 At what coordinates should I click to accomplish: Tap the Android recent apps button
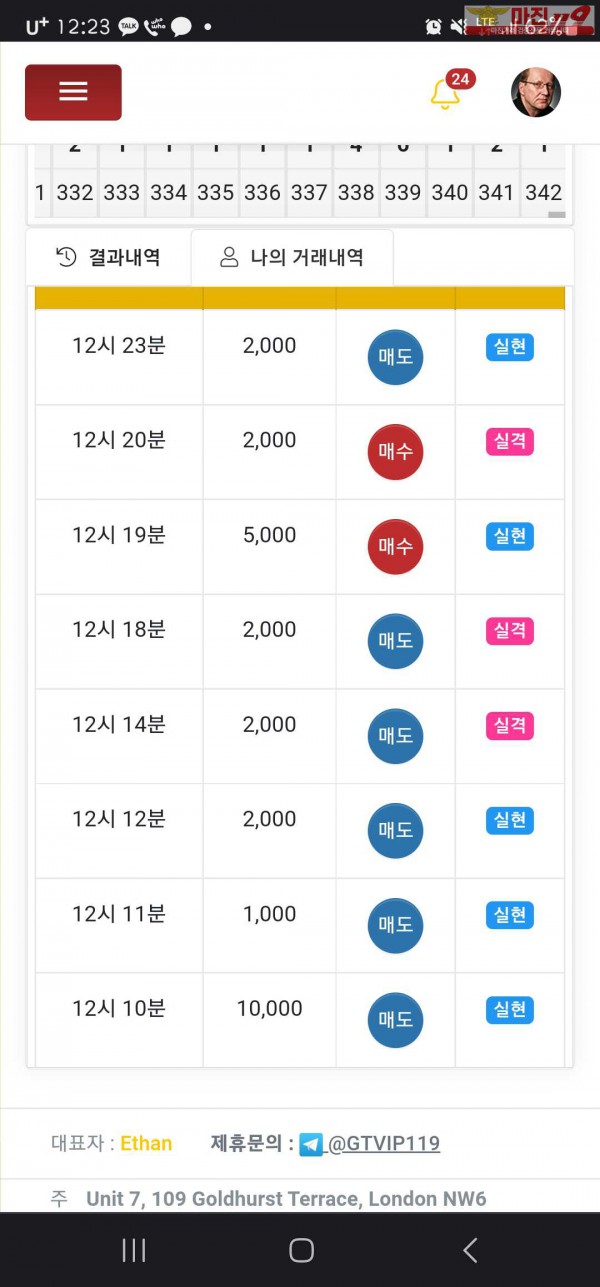(133, 1250)
